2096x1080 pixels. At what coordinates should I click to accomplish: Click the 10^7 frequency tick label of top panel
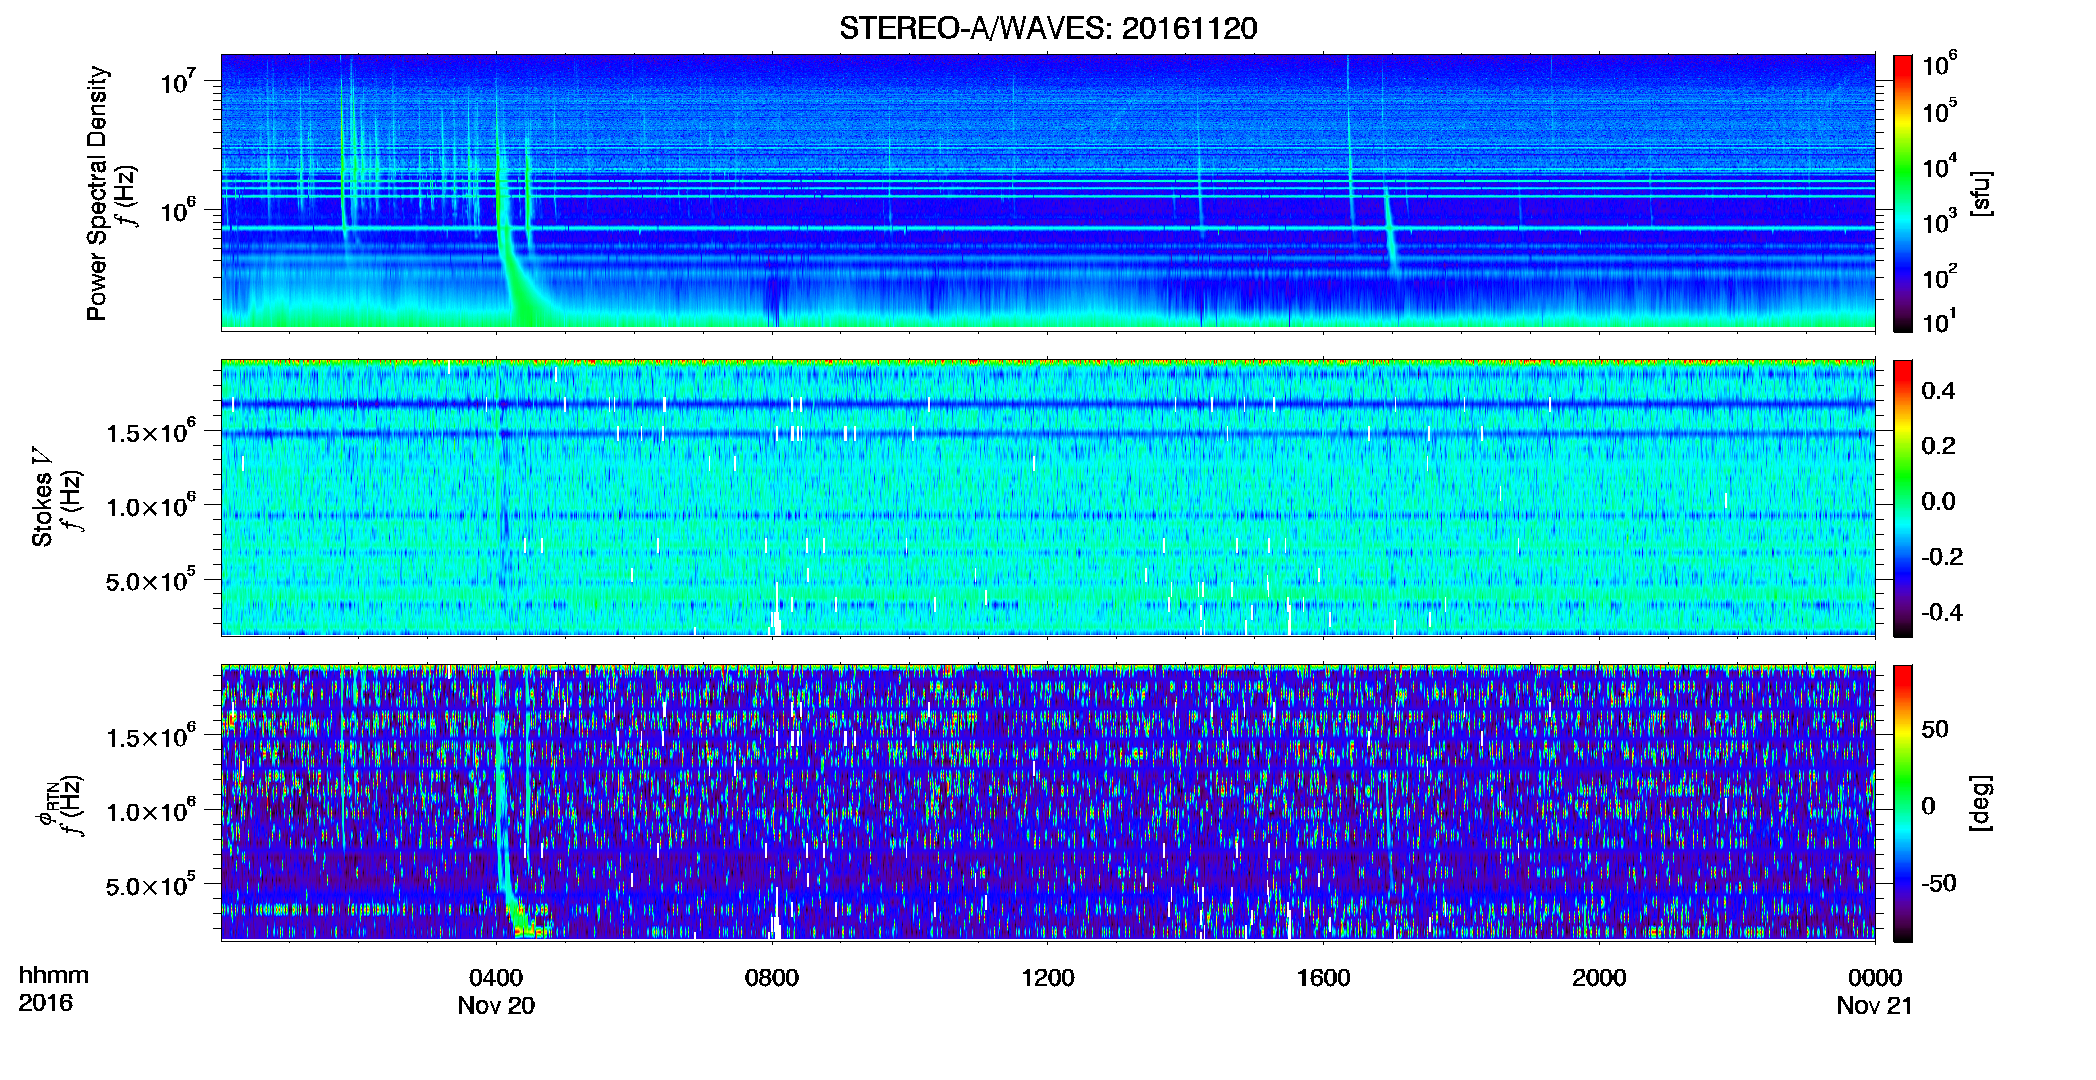[178, 81]
